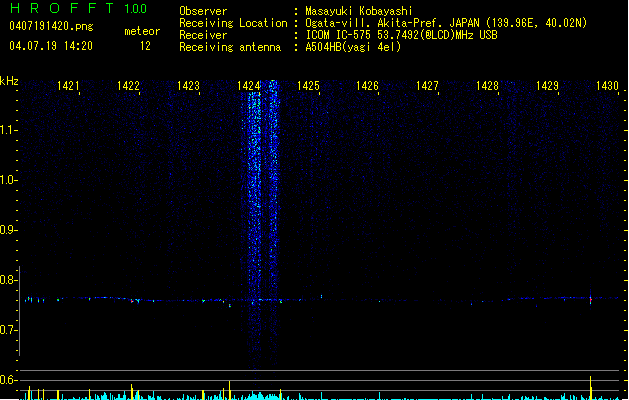Click the 0.8 kHz frequency tick label
This screenshot has height=400, width=629.
coord(8,280)
